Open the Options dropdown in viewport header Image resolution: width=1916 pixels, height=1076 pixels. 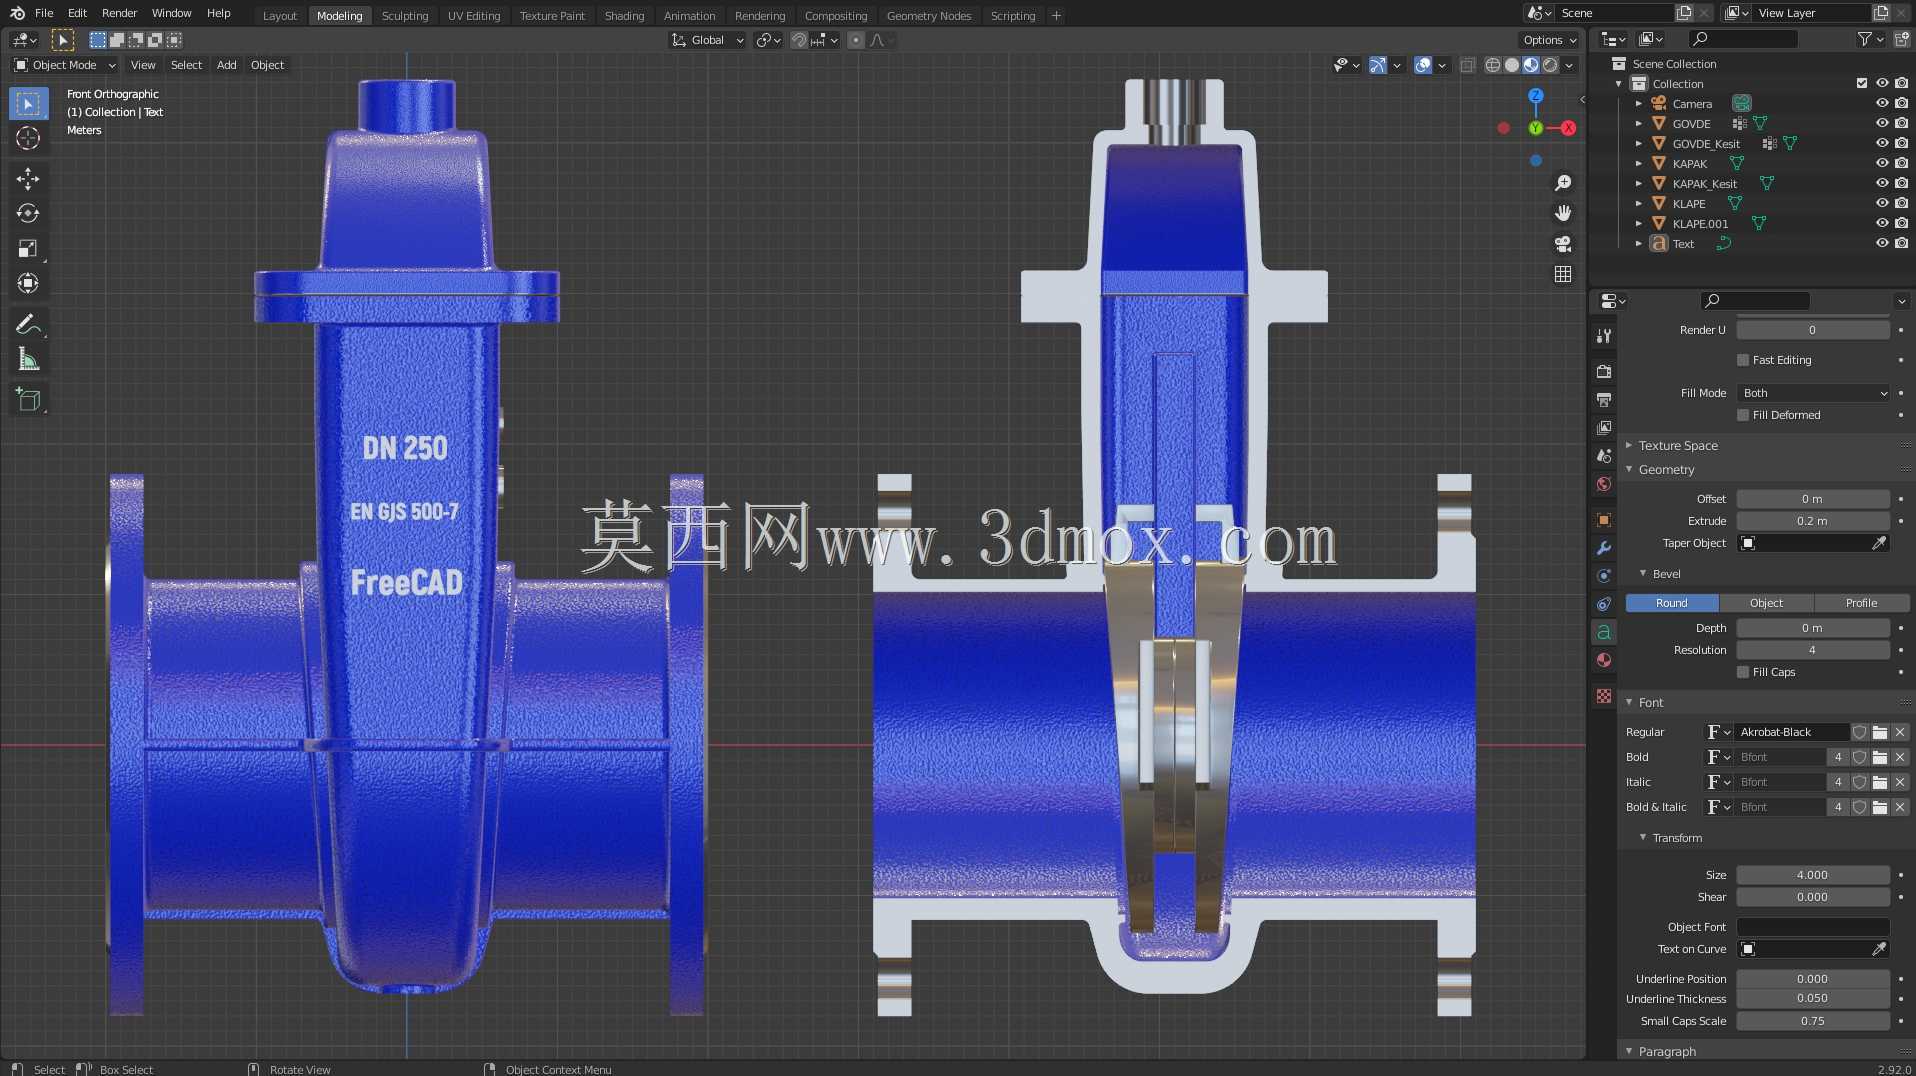(x=1549, y=40)
